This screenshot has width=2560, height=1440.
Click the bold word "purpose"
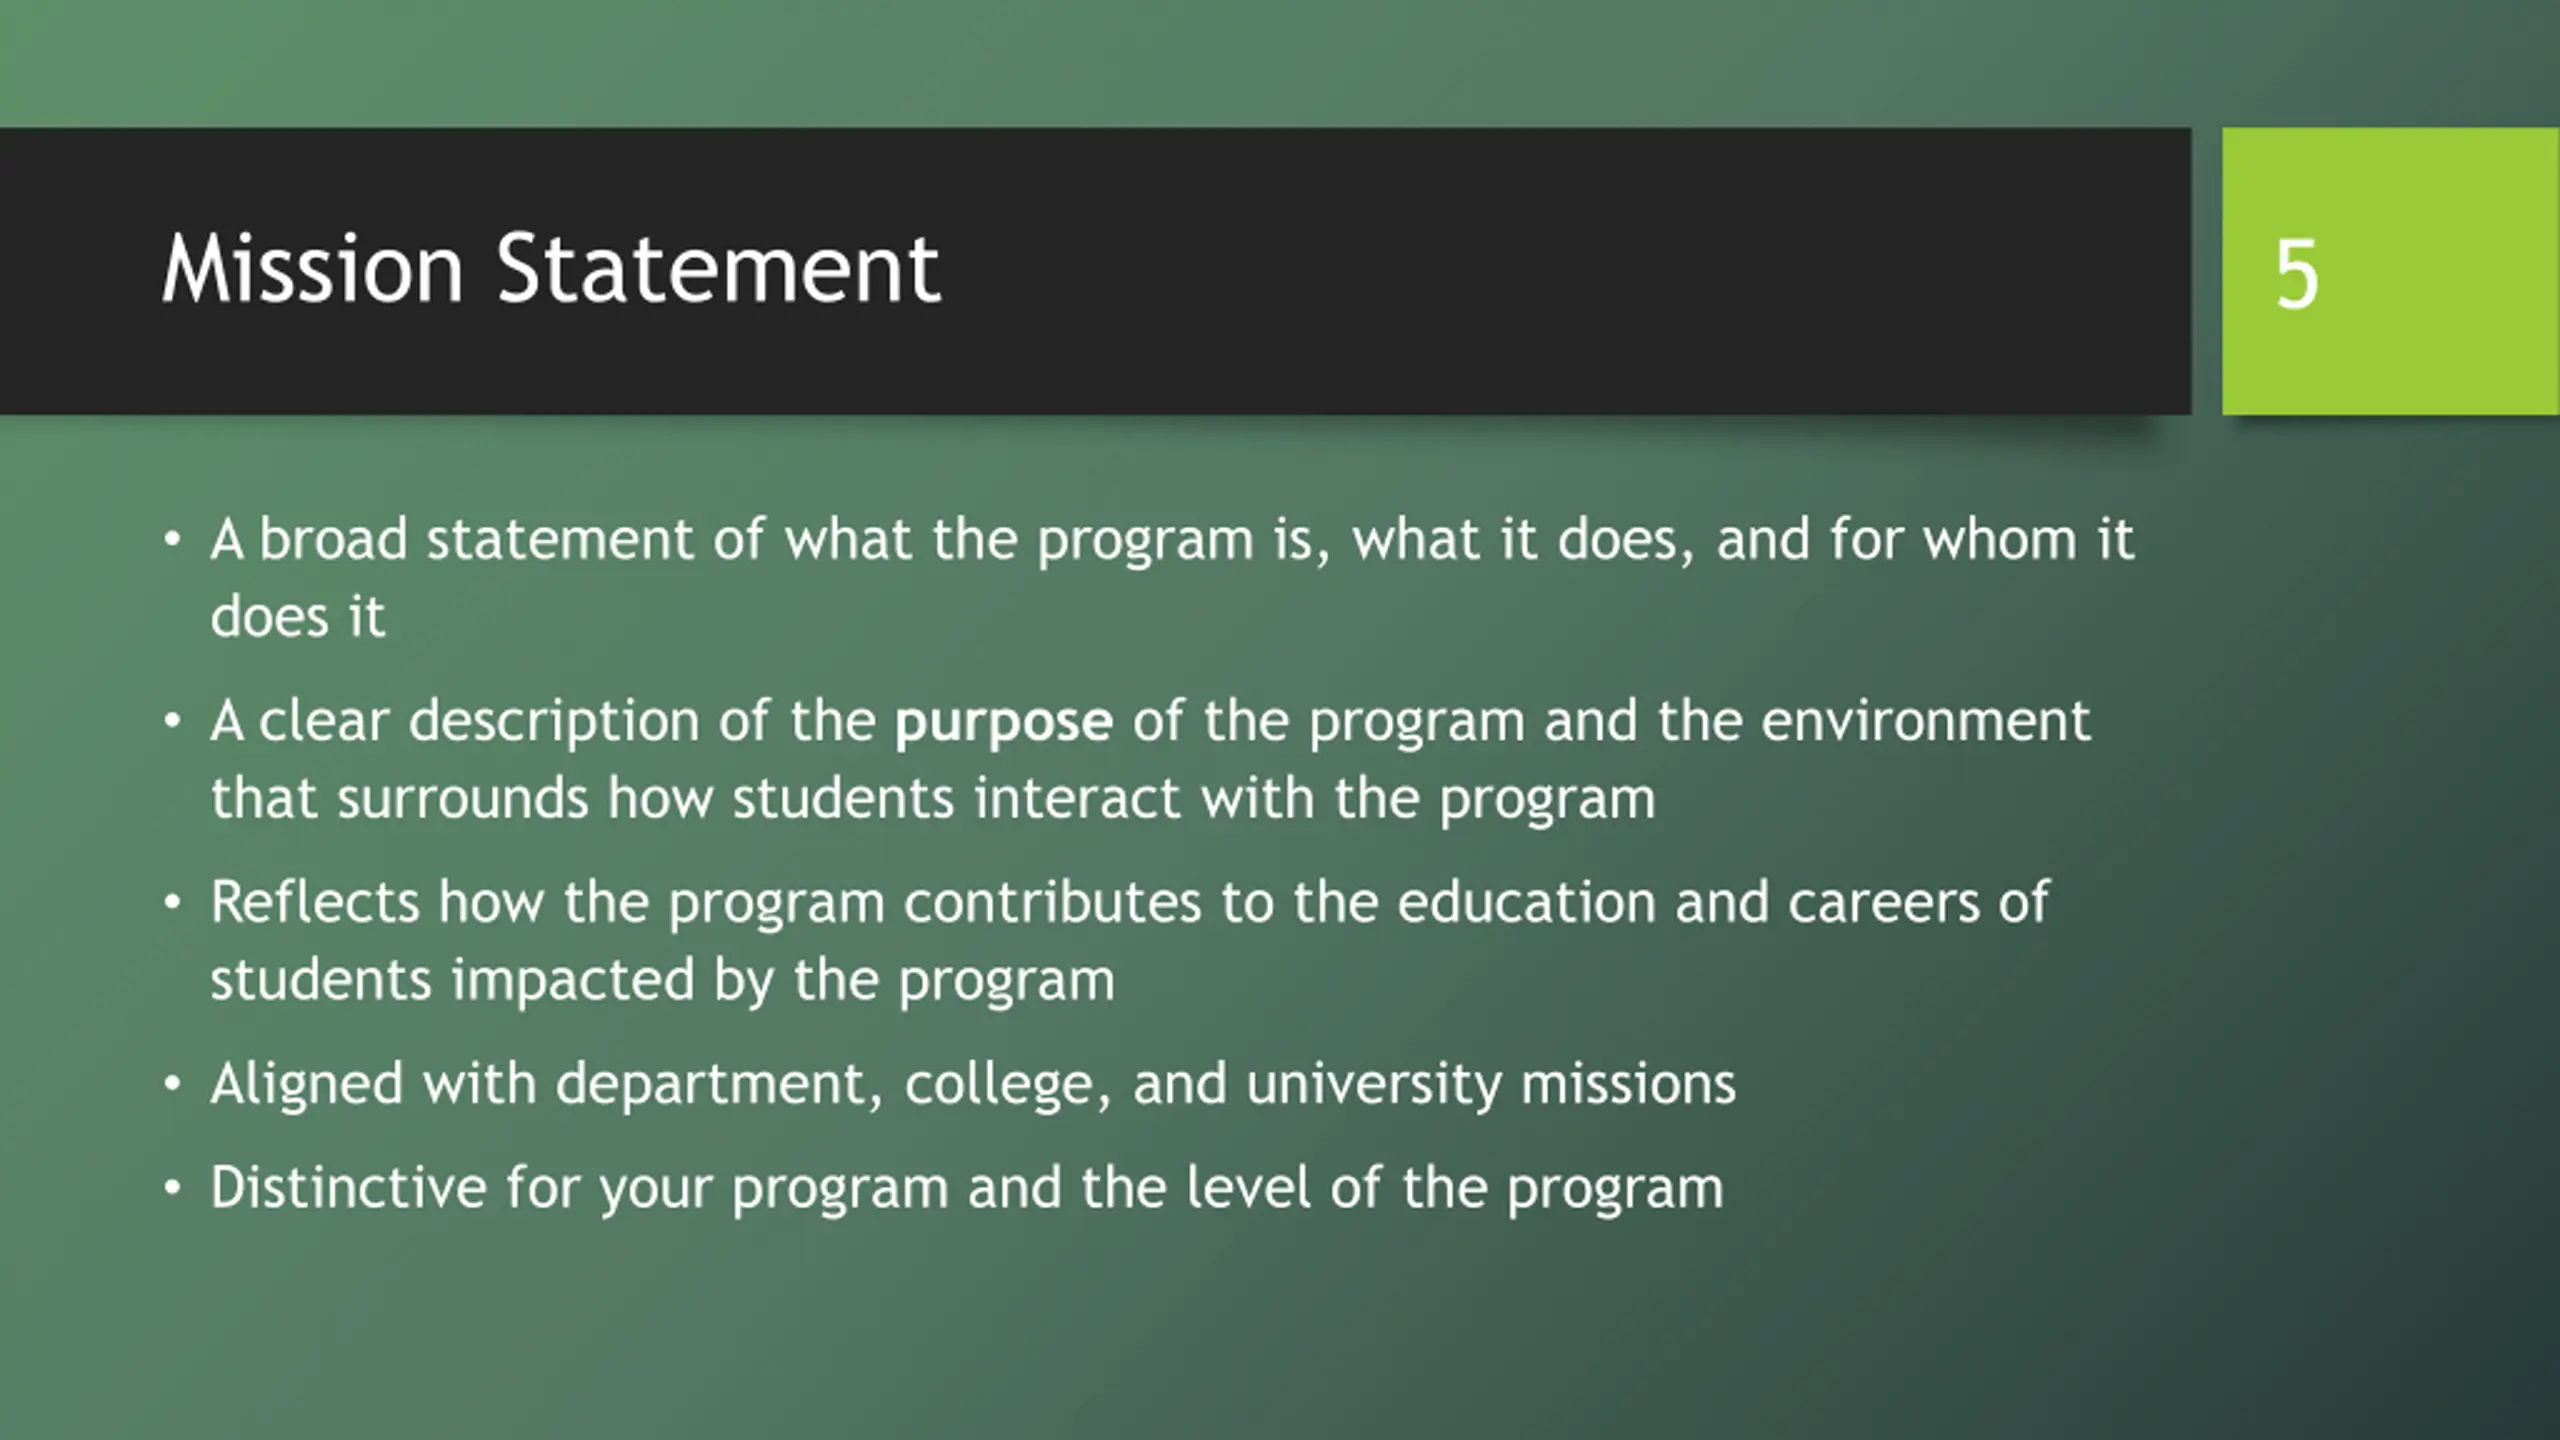pos(1003,721)
